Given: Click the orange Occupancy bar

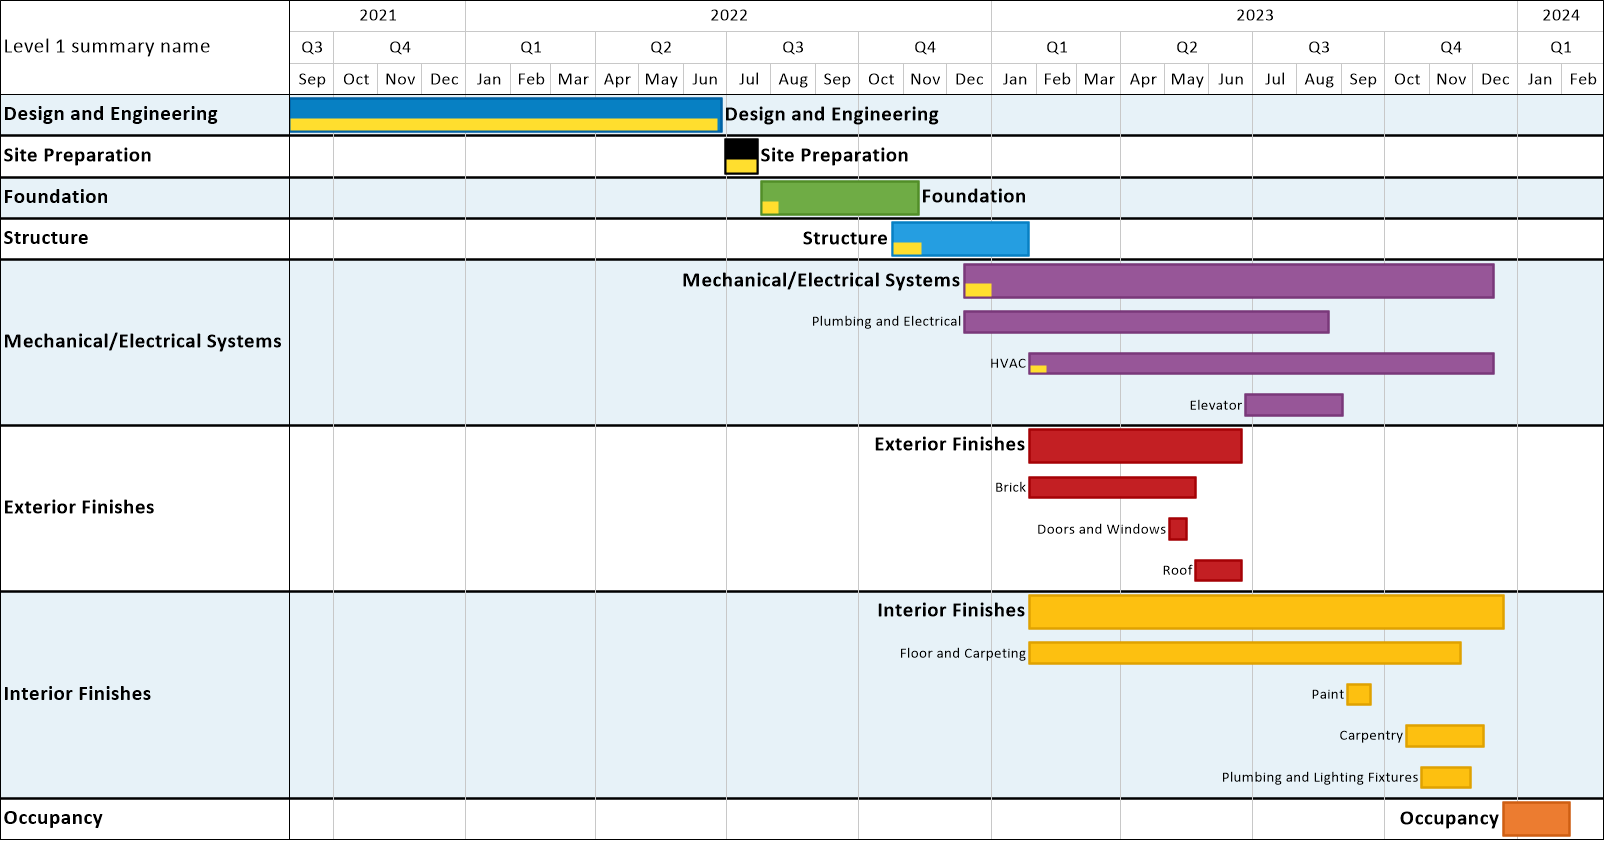Looking at the screenshot, I should coord(1536,819).
